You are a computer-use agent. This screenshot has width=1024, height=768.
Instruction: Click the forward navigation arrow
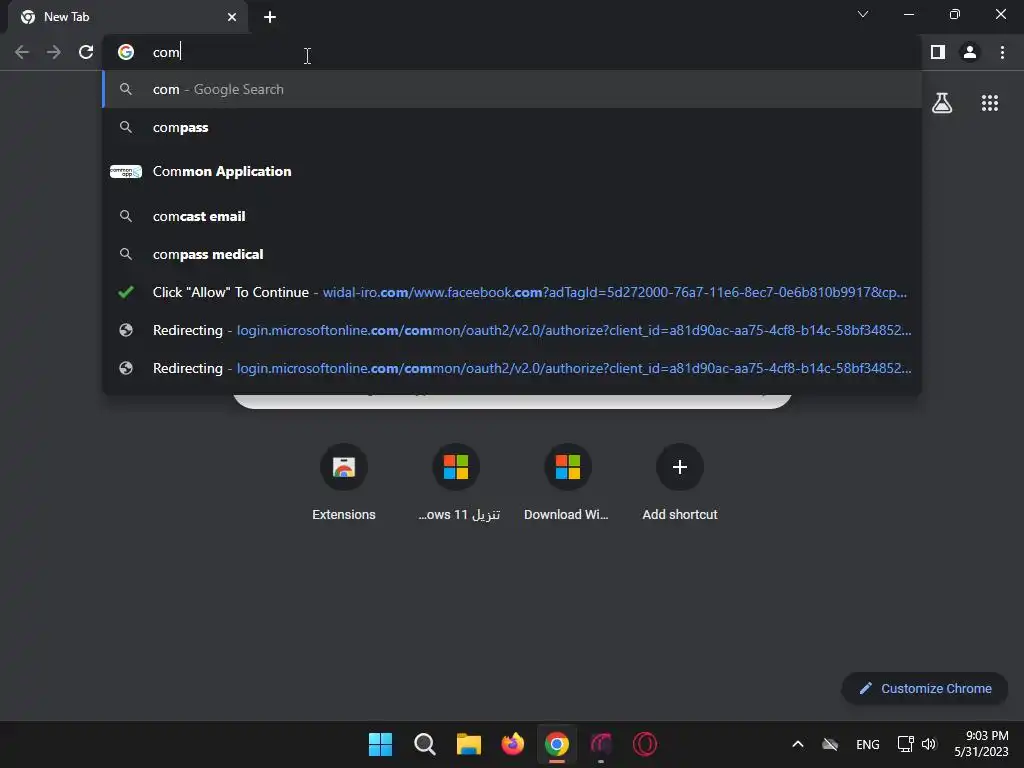[54, 52]
